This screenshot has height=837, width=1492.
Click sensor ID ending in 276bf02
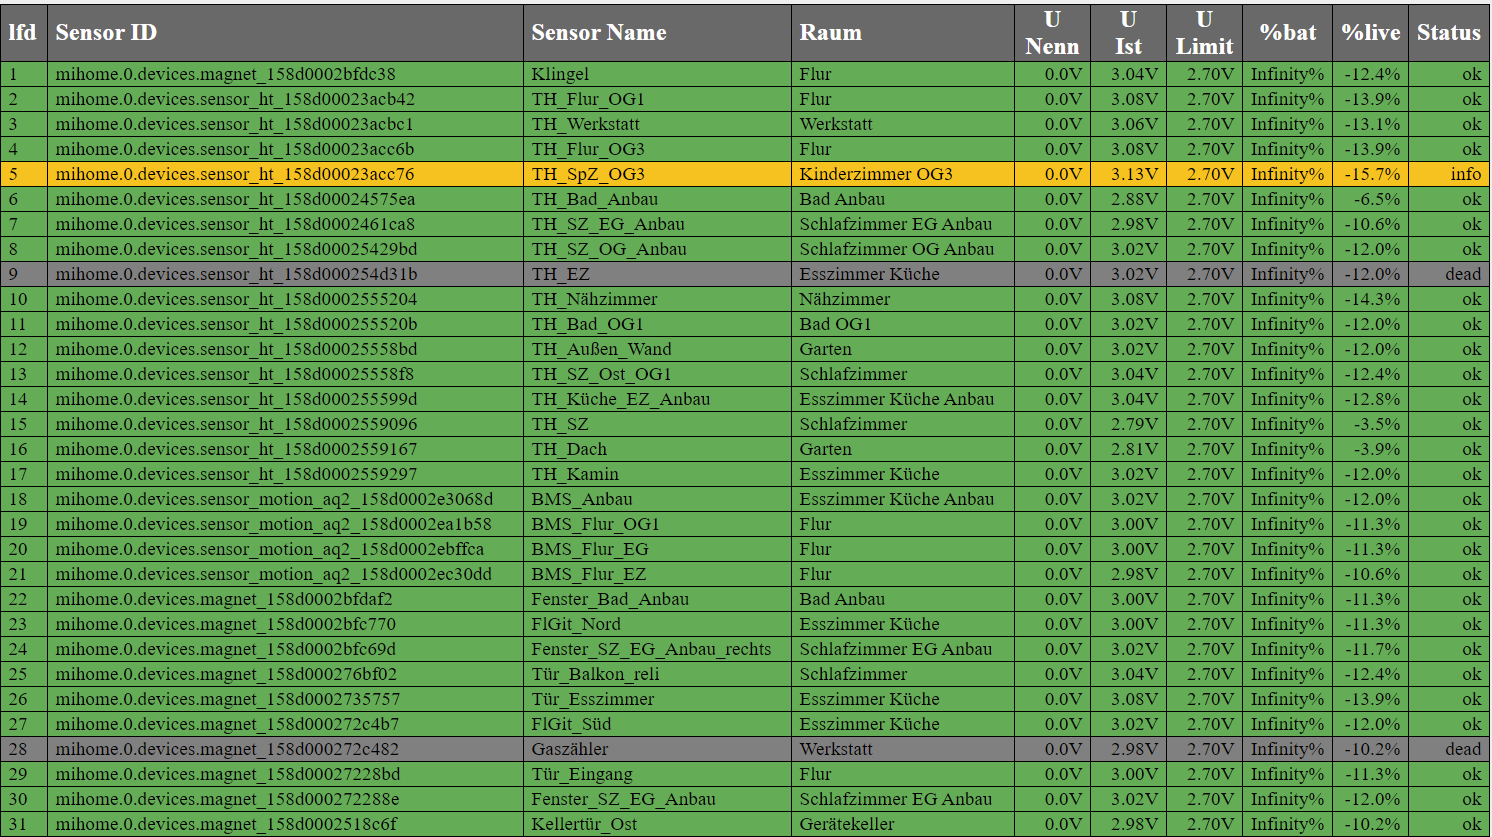pos(226,674)
